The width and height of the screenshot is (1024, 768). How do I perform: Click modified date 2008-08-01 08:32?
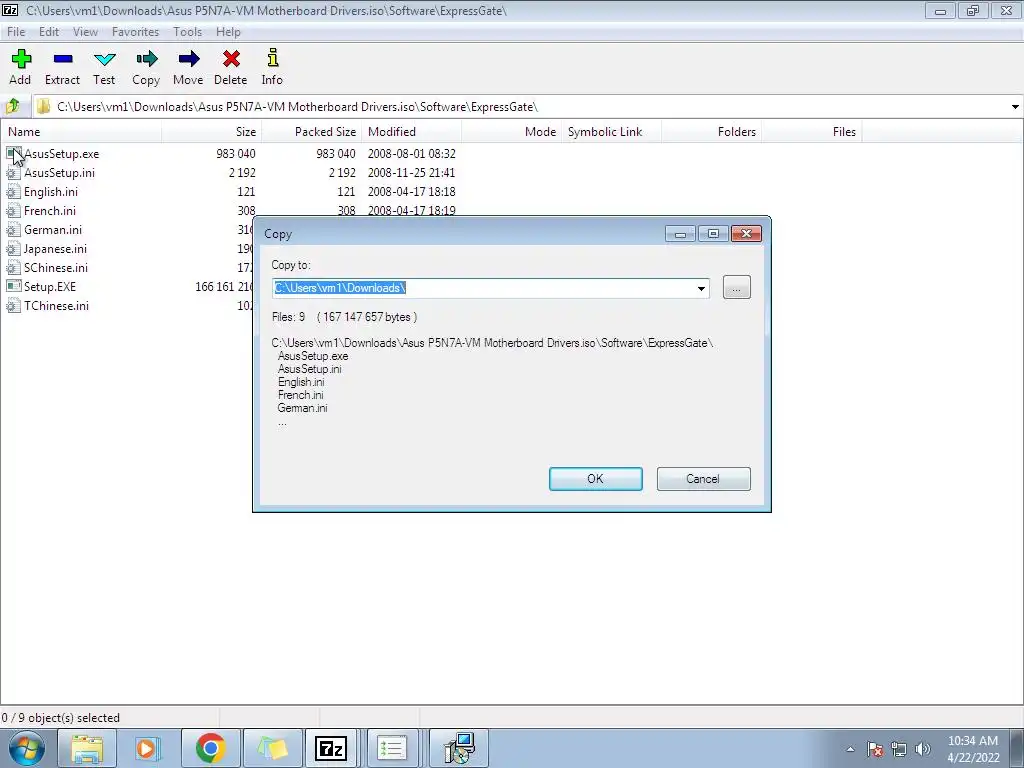(411, 154)
